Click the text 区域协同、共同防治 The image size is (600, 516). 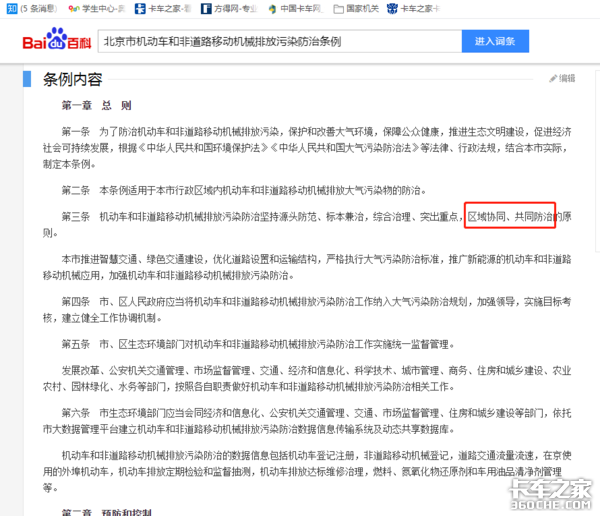click(x=510, y=217)
